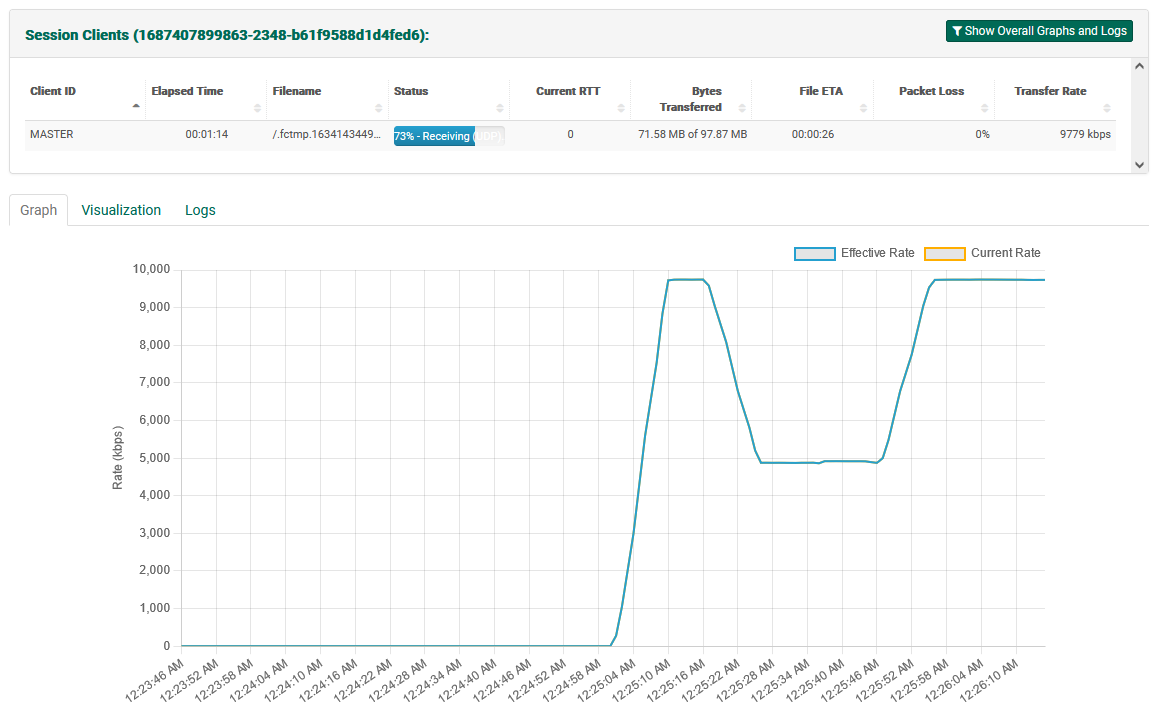Sort by Filename column header
This screenshot has width=1159, height=717.
tap(327, 99)
